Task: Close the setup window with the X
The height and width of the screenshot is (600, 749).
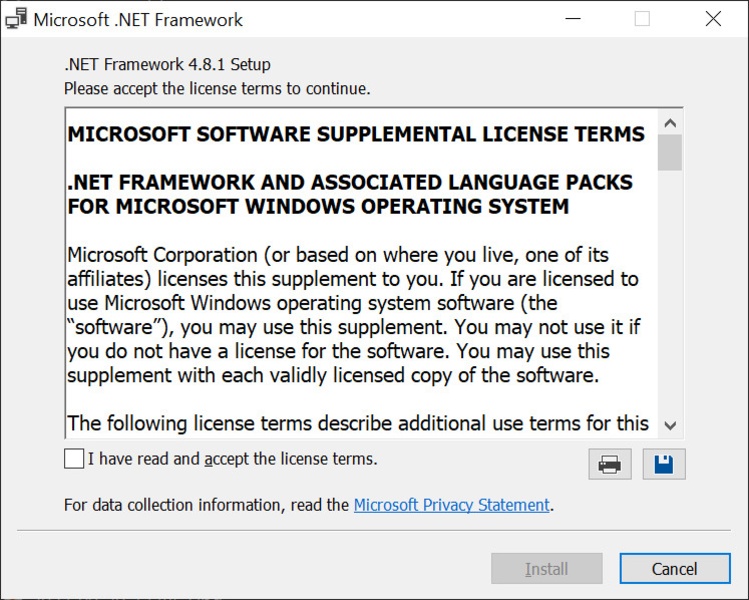Action: 713,19
